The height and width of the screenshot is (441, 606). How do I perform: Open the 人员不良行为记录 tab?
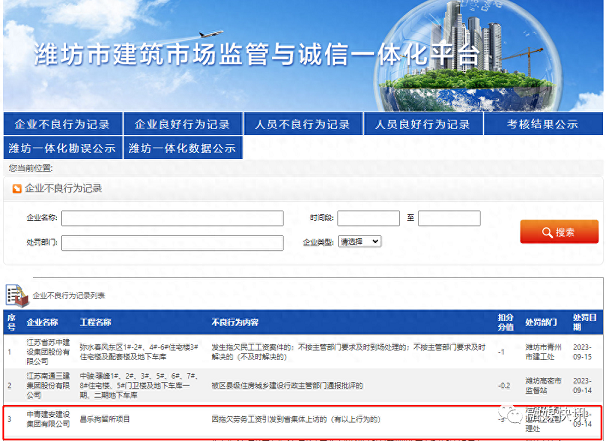click(x=303, y=124)
